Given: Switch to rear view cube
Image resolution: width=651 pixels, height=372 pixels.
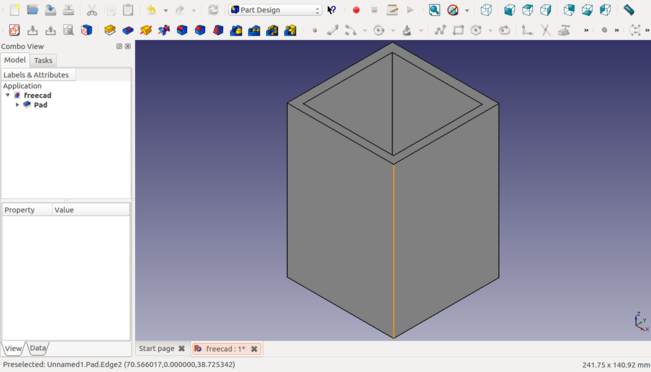Looking at the screenshot, I should [569, 10].
